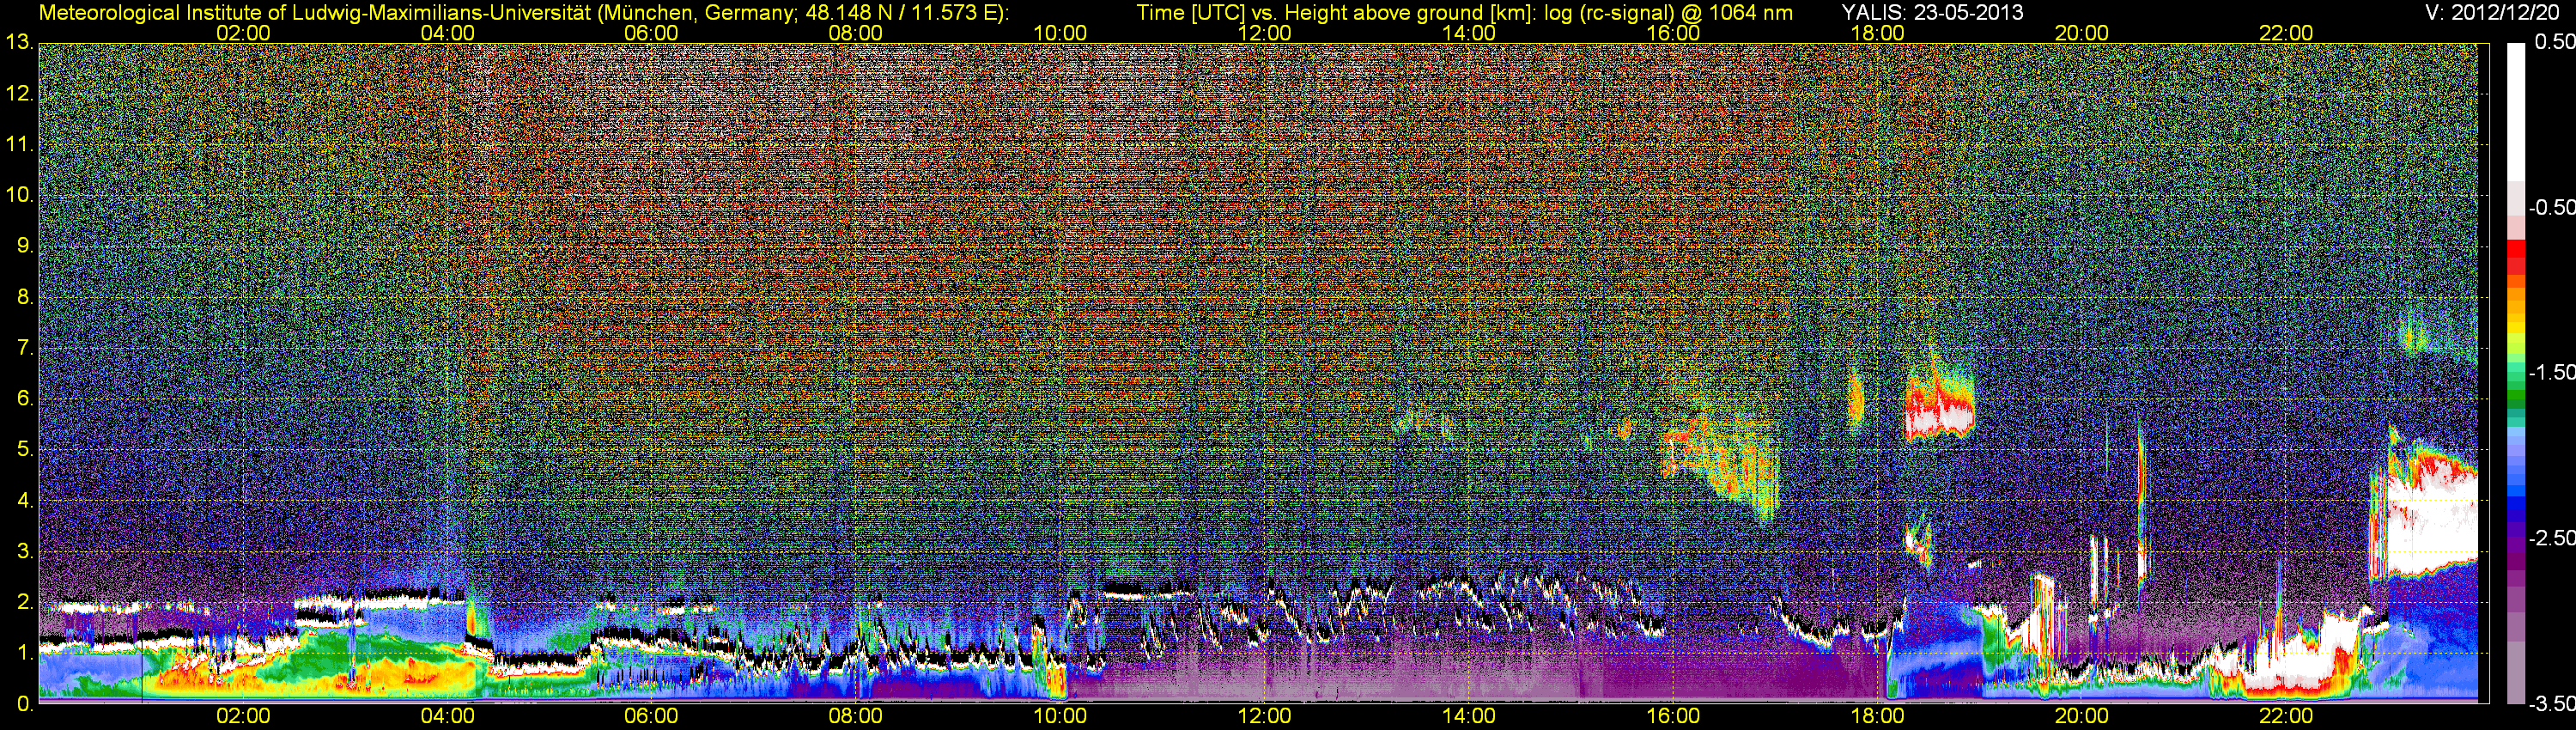
Task: Click the '20:00' label on the top time axis
Action: click(2082, 33)
